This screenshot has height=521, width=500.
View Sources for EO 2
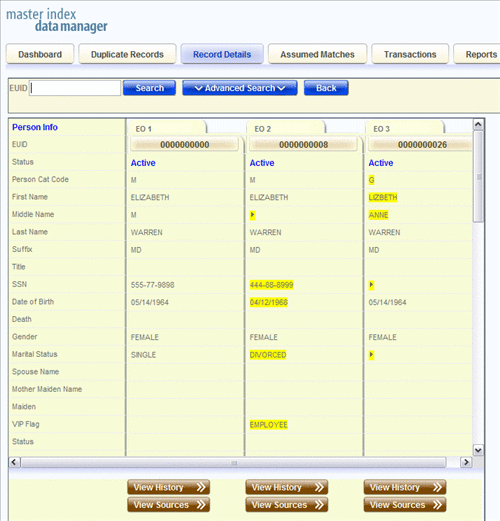click(287, 505)
